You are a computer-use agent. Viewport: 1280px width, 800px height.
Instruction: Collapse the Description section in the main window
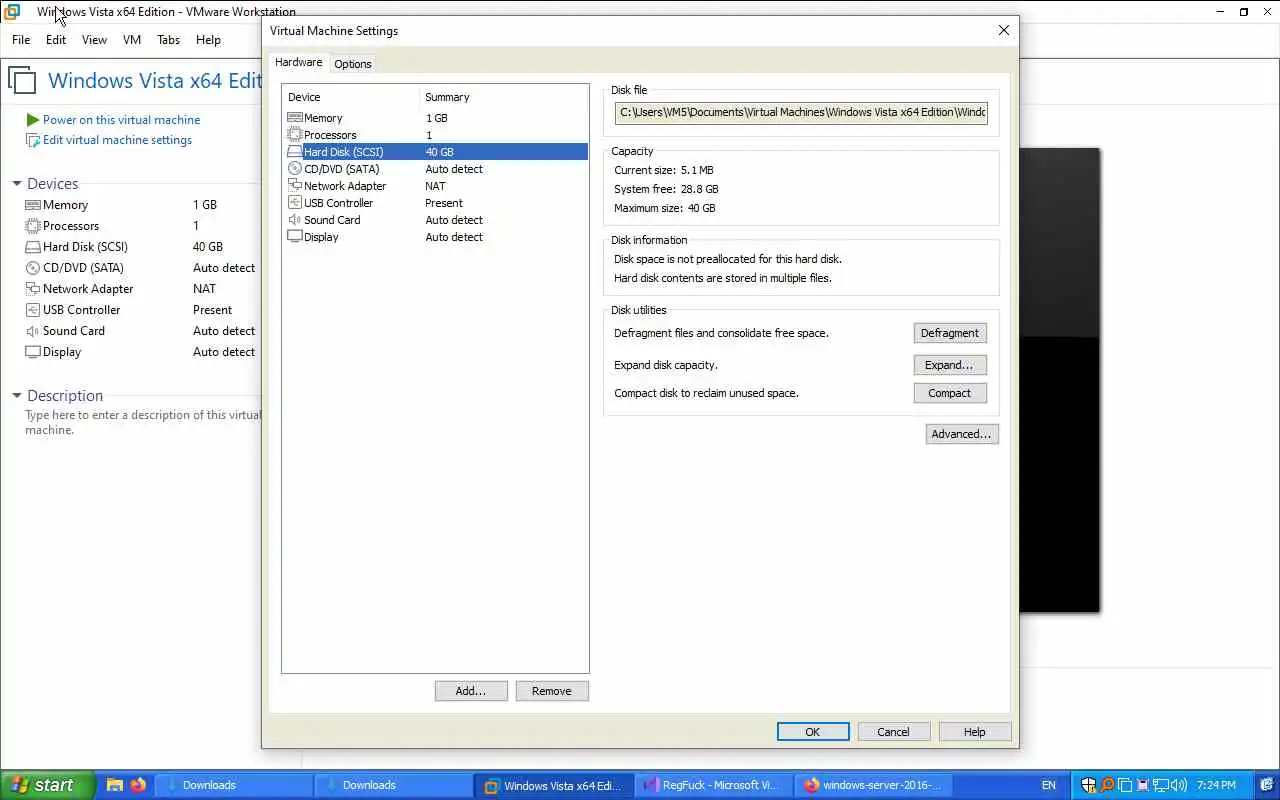17,396
